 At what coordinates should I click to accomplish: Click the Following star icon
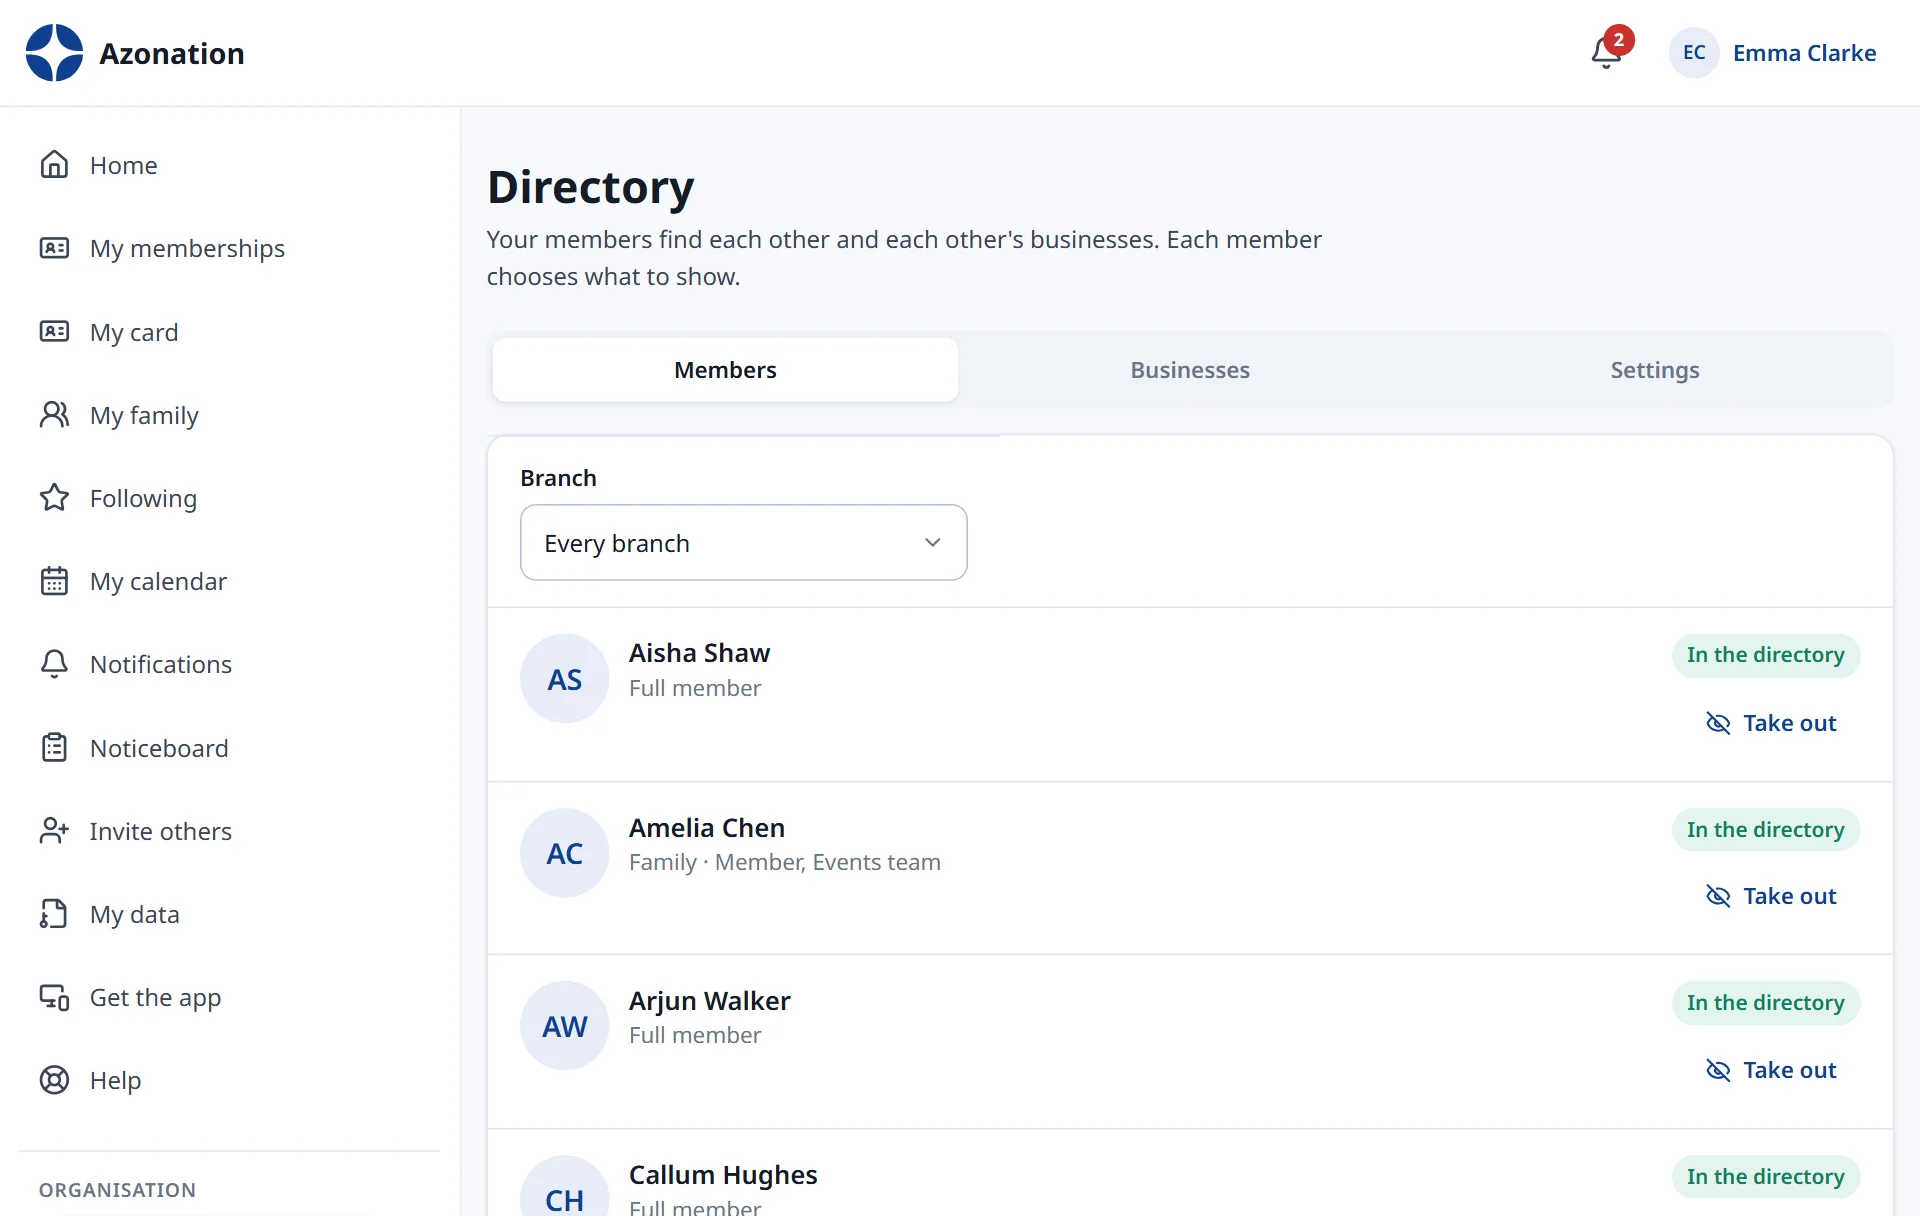click(x=54, y=498)
